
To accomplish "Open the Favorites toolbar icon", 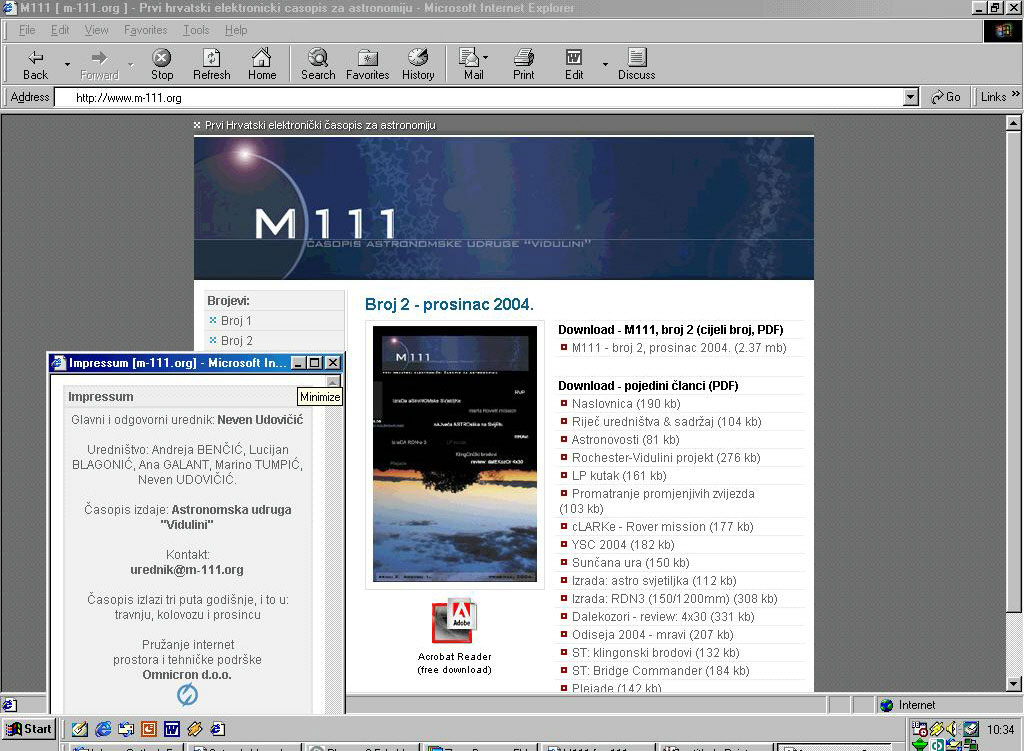I will click(x=367, y=64).
